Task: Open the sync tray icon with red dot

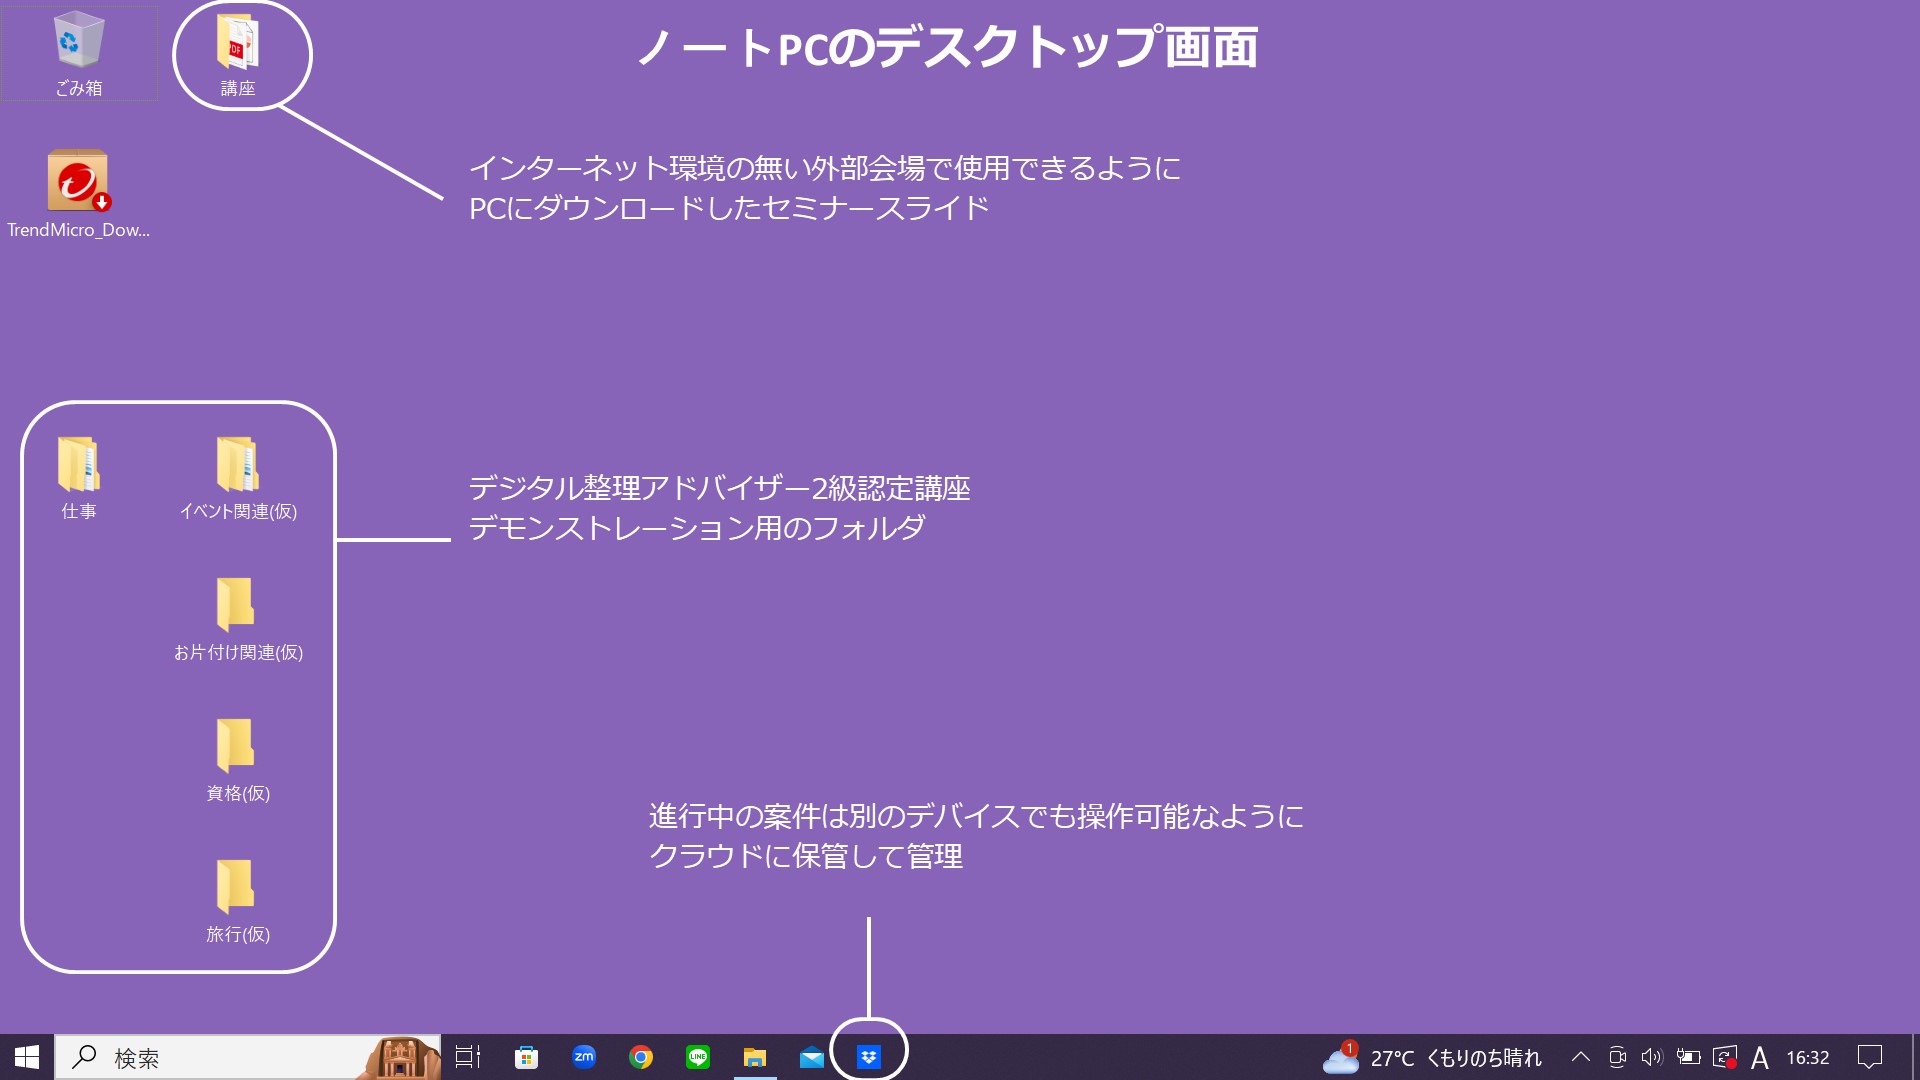Action: point(1725,1057)
